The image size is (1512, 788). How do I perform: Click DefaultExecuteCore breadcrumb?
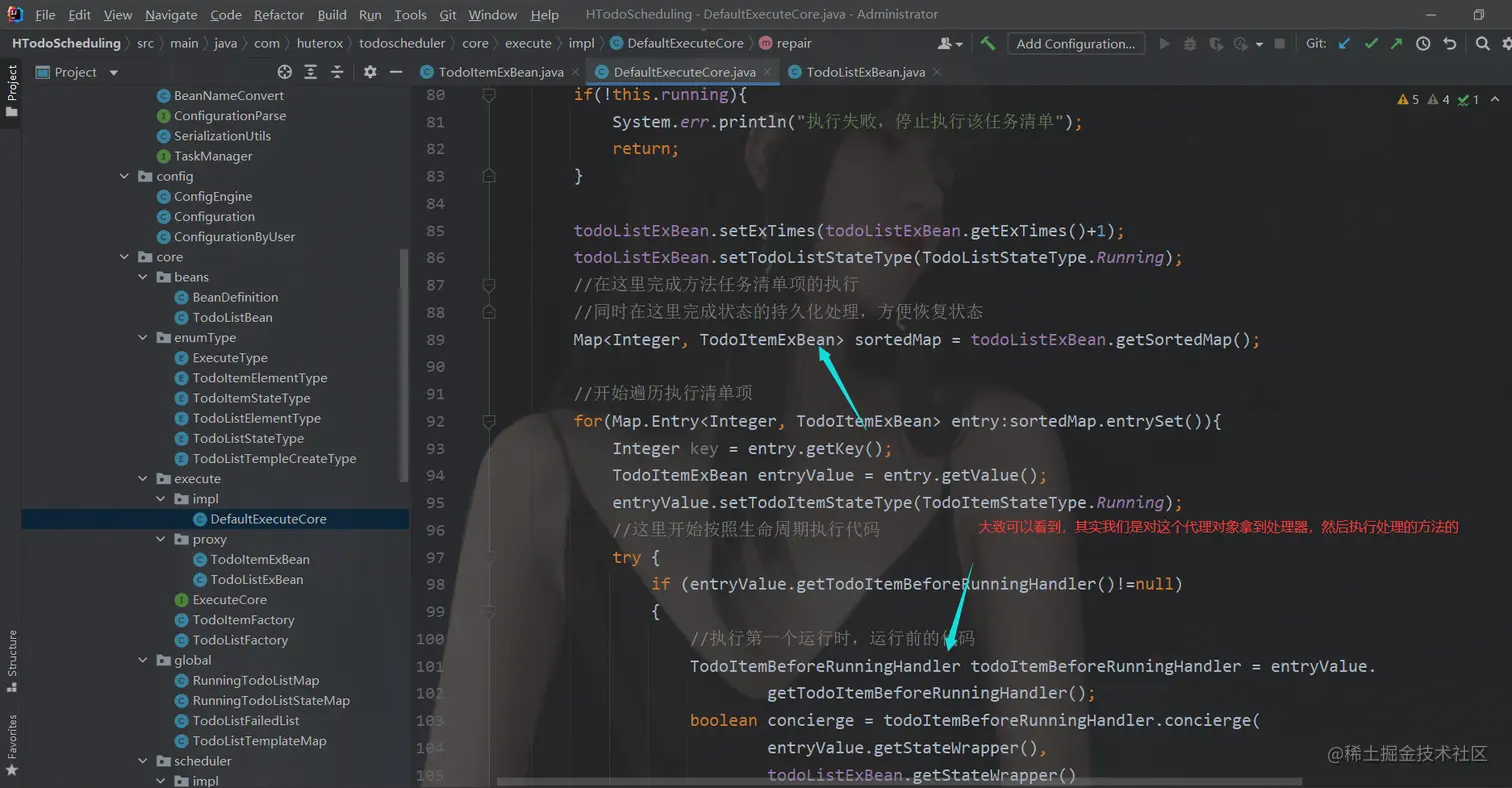pyautogui.click(x=676, y=43)
